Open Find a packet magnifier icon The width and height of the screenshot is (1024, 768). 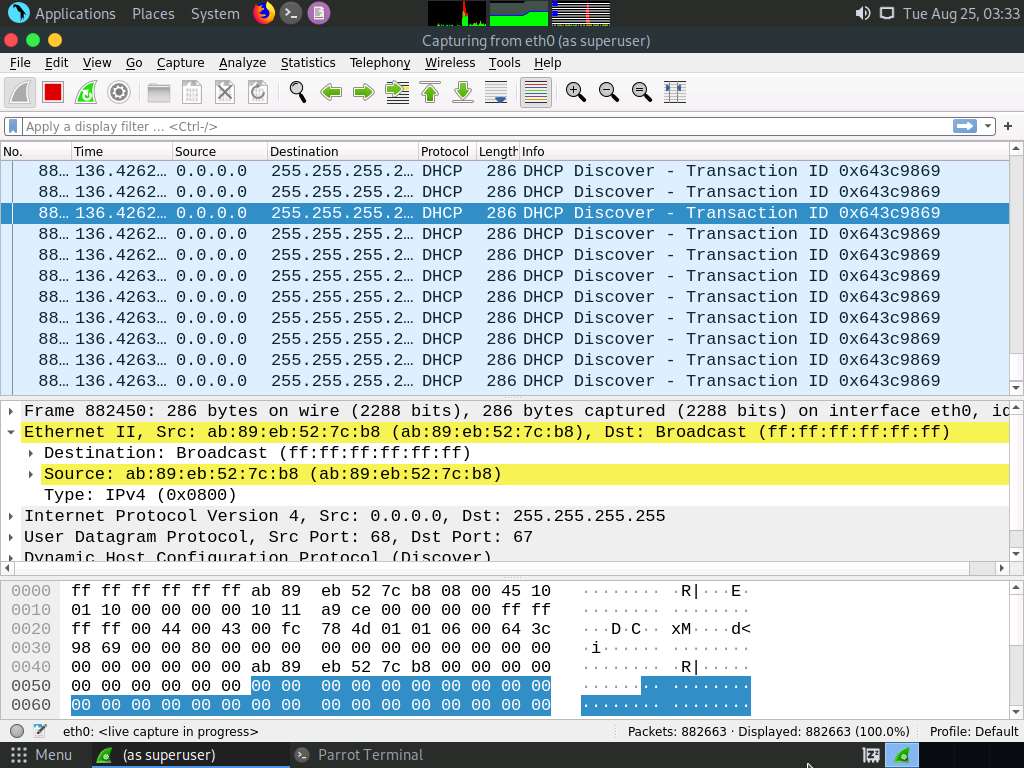298,92
